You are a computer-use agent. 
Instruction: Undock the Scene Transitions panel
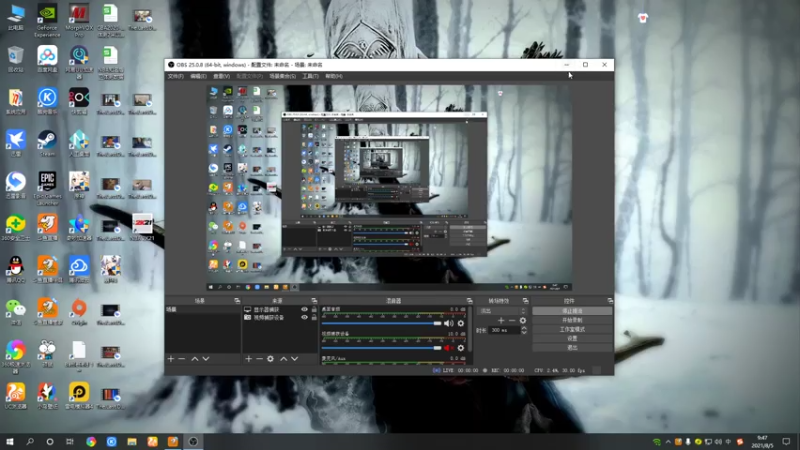coord(526,301)
